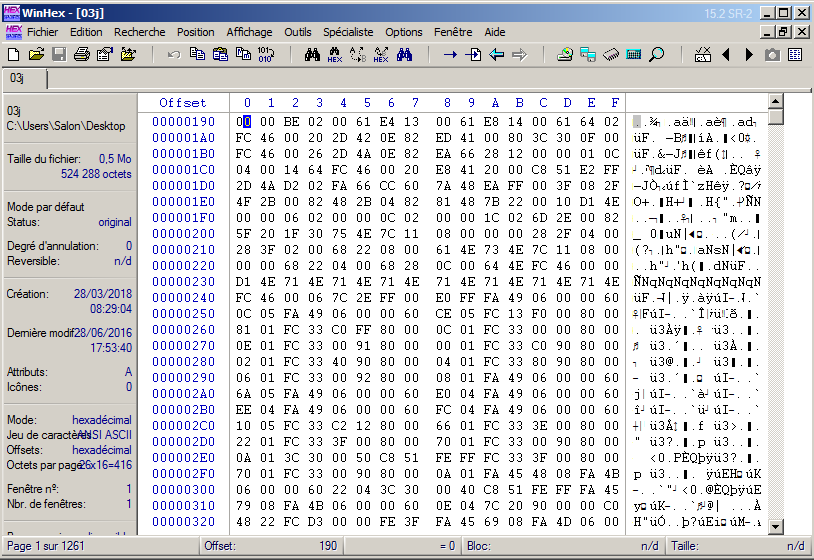Open the Options menu

tap(404, 32)
